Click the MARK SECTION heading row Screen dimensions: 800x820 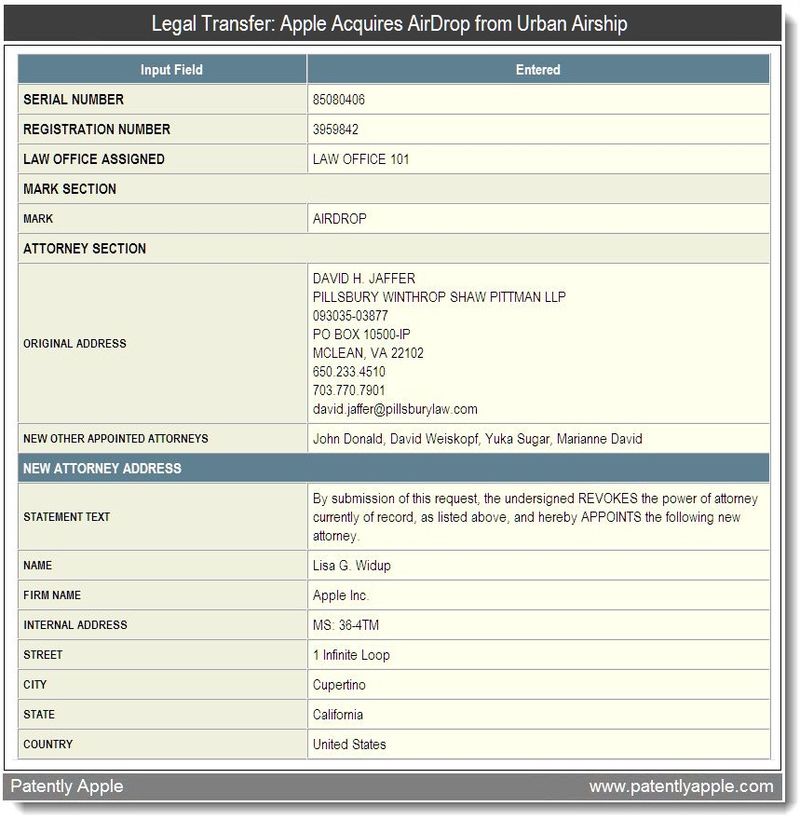coord(70,189)
